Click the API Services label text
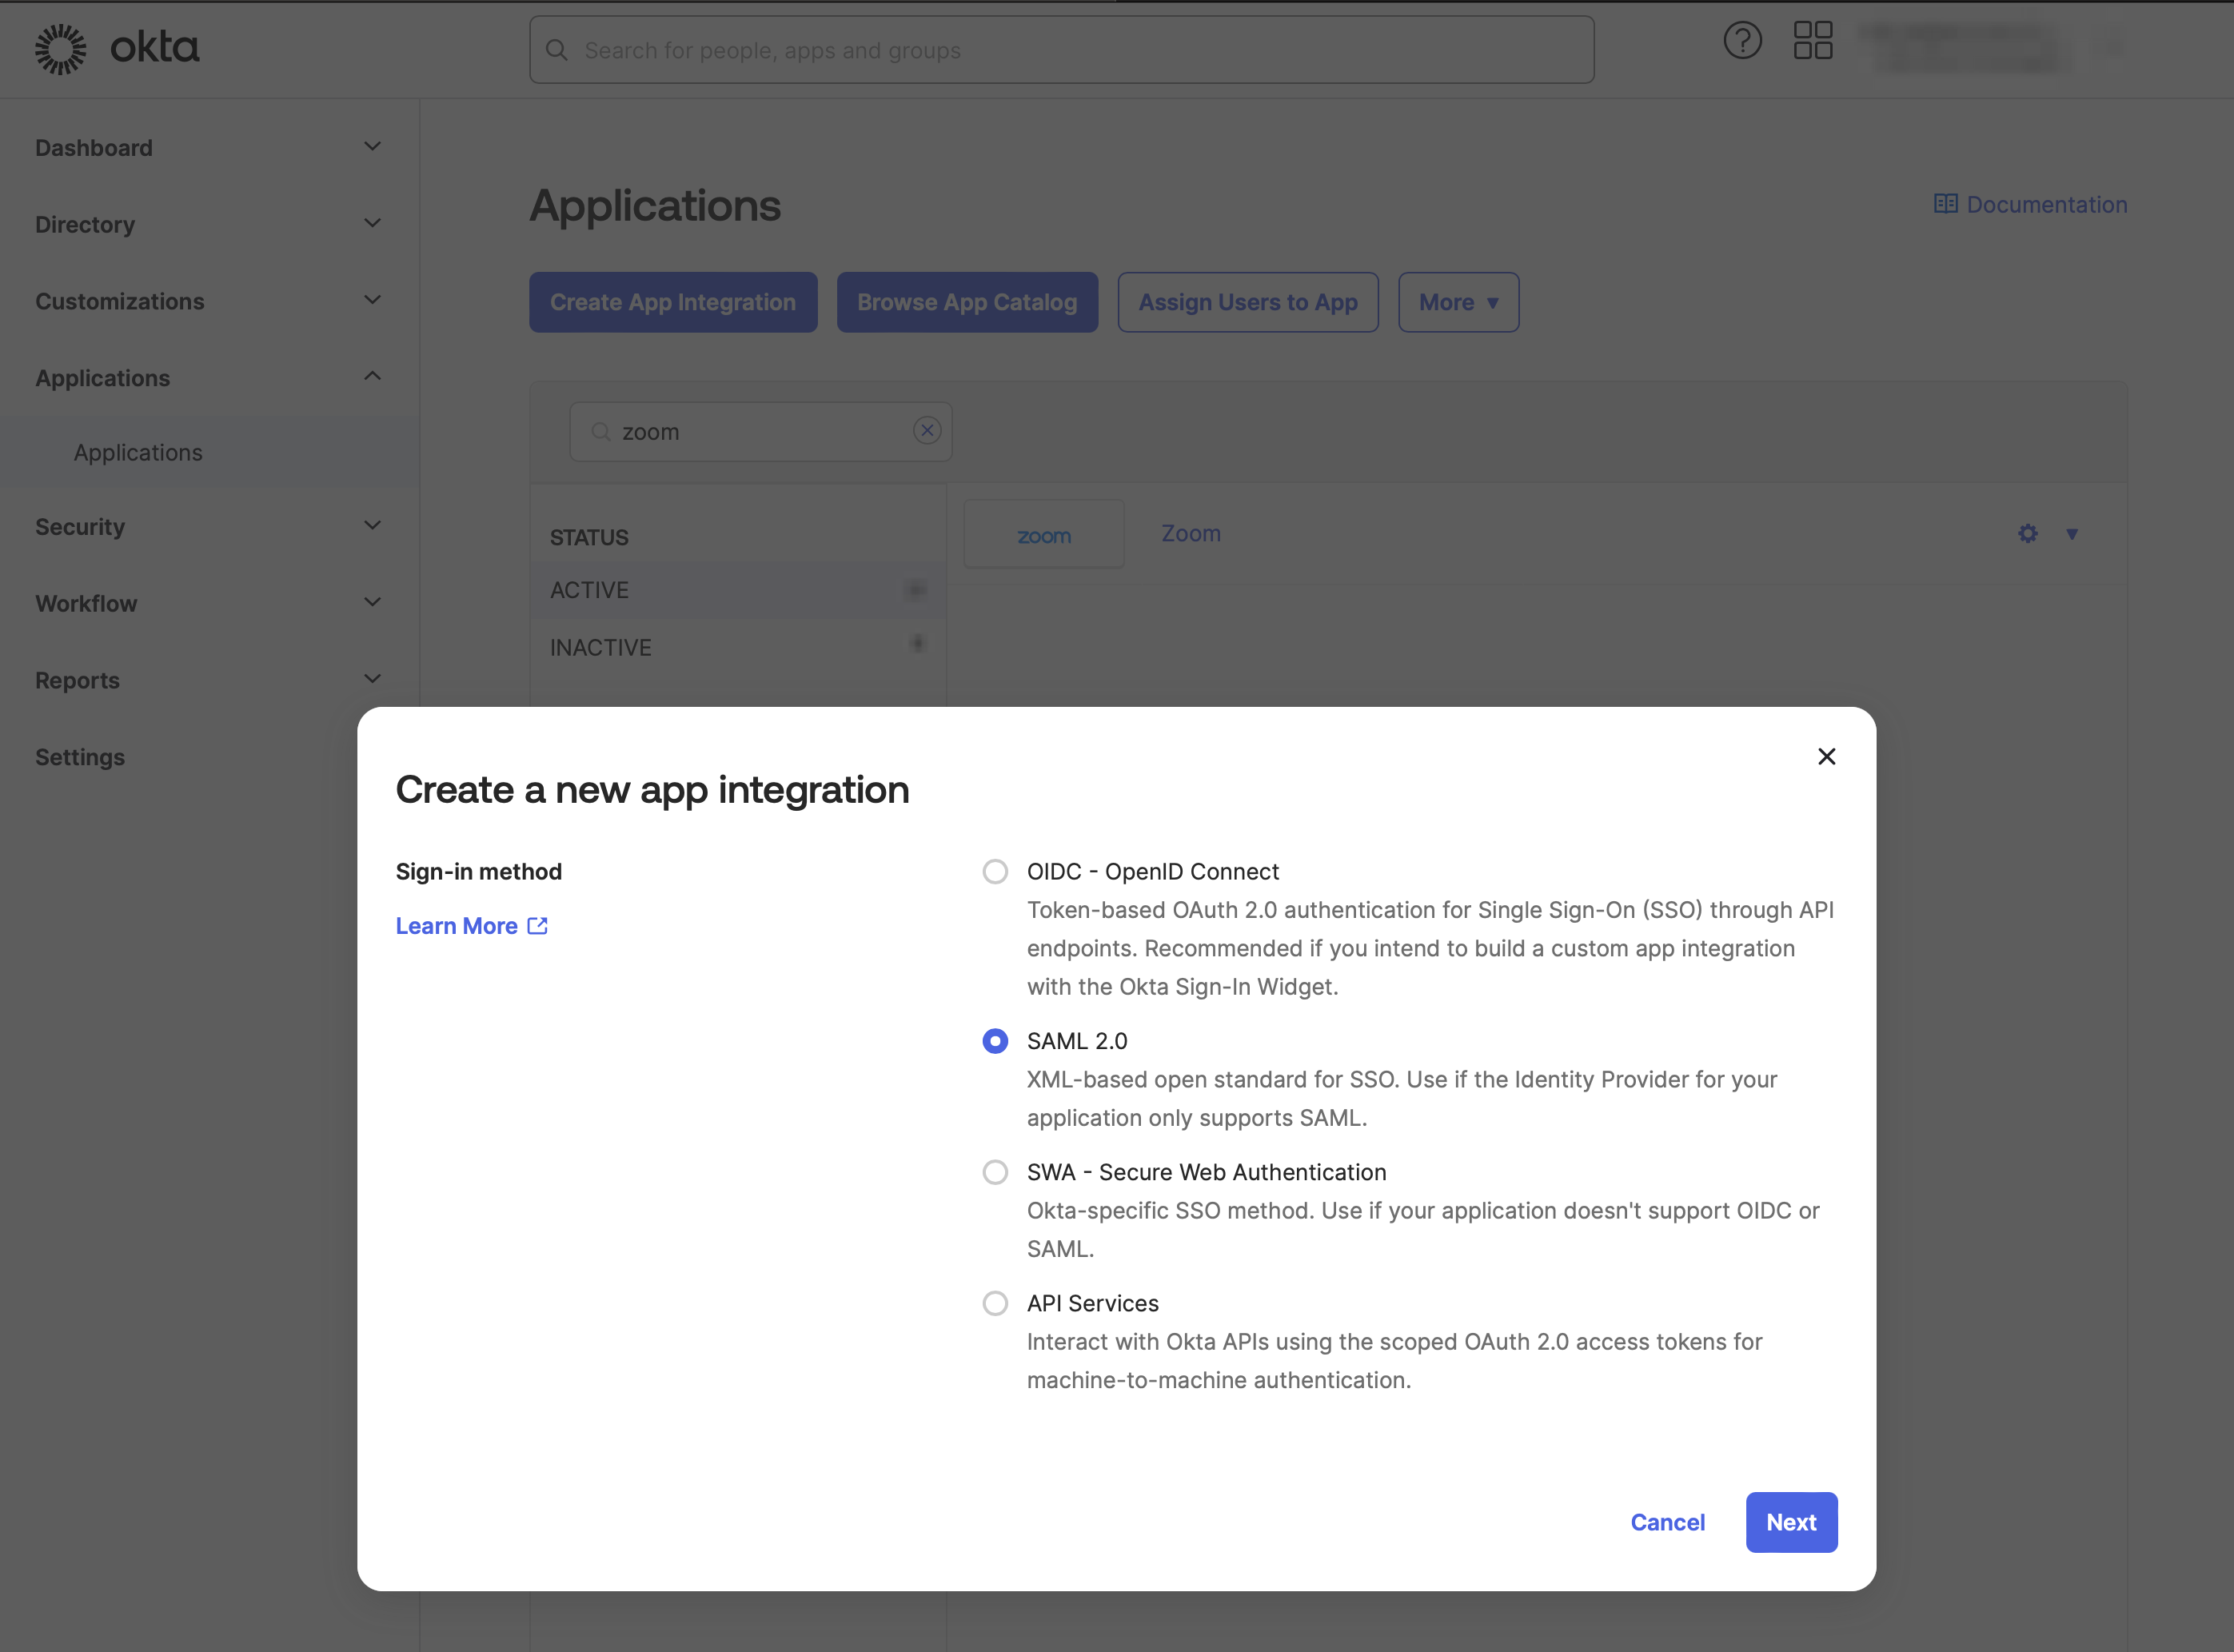2234x1652 pixels. pos(1092,1303)
